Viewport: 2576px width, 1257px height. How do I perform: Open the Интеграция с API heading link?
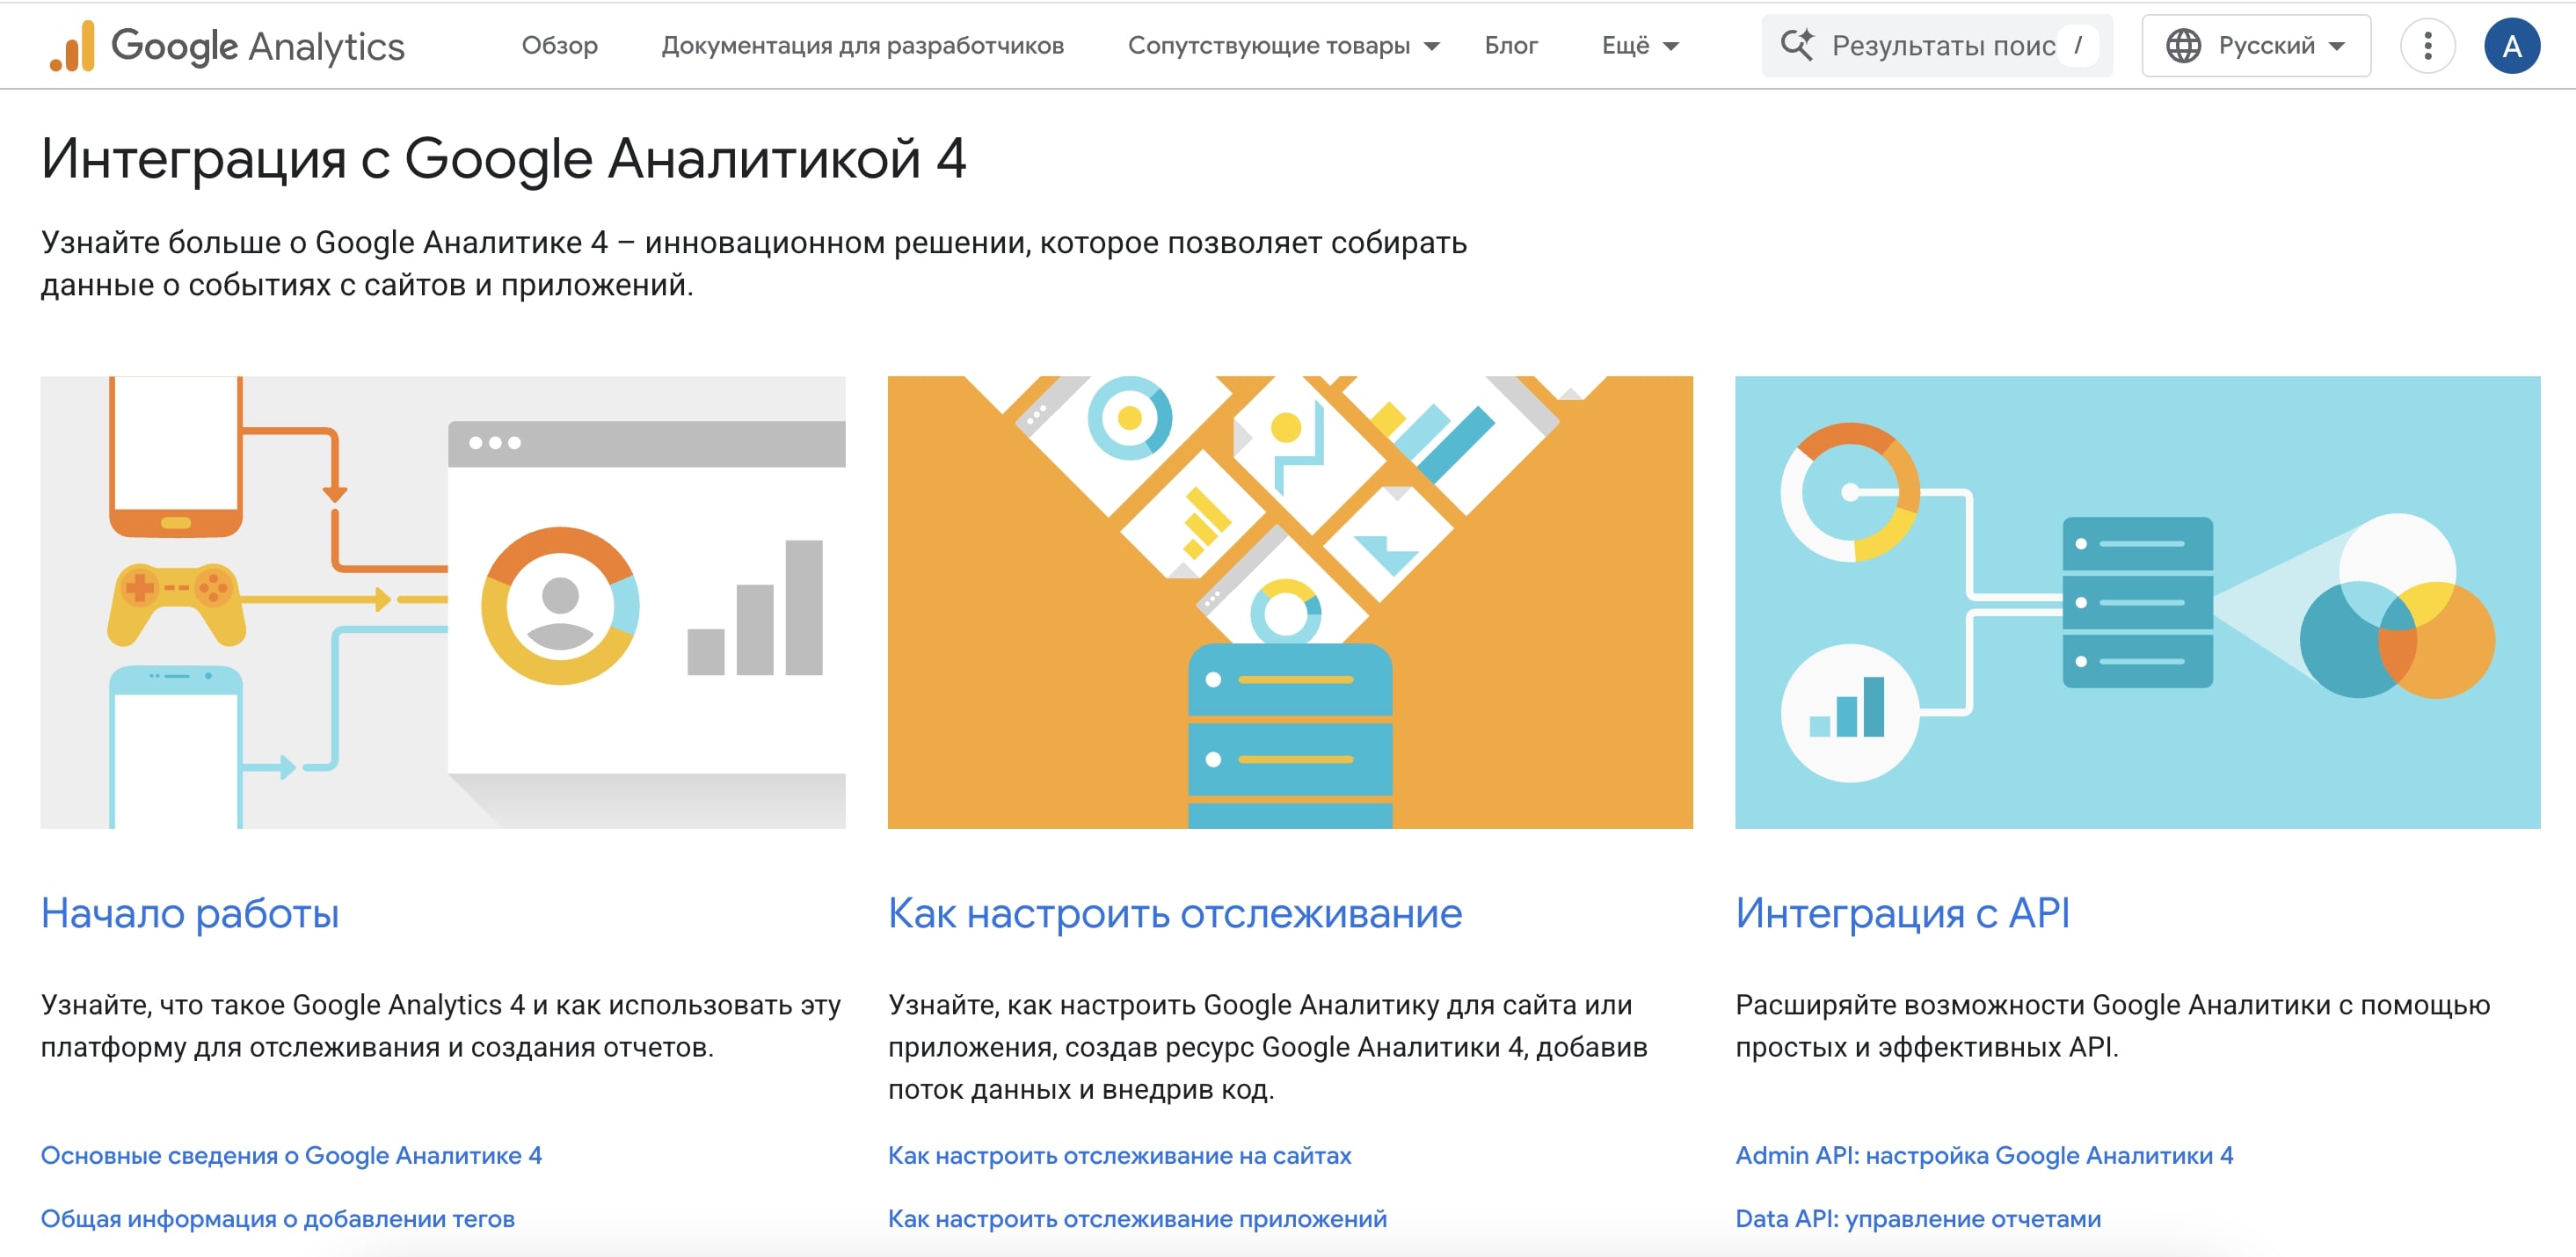point(1902,913)
